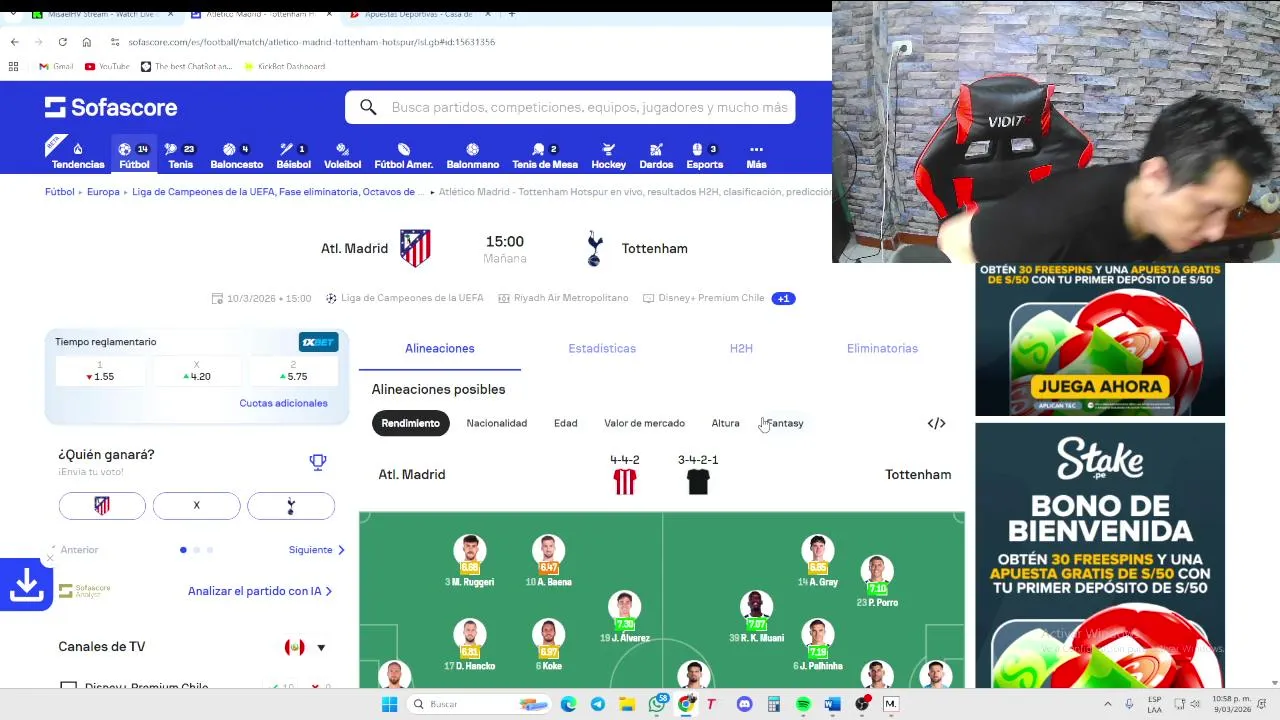The width and height of the screenshot is (1280, 720).
Task: Switch to the Alineaciones tab
Action: click(x=440, y=348)
